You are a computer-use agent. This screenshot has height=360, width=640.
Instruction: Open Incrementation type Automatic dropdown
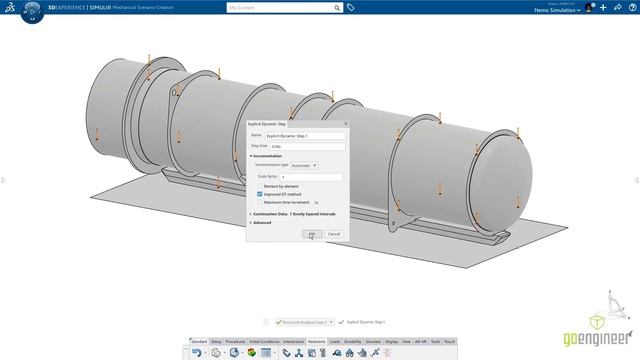click(x=304, y=166)
